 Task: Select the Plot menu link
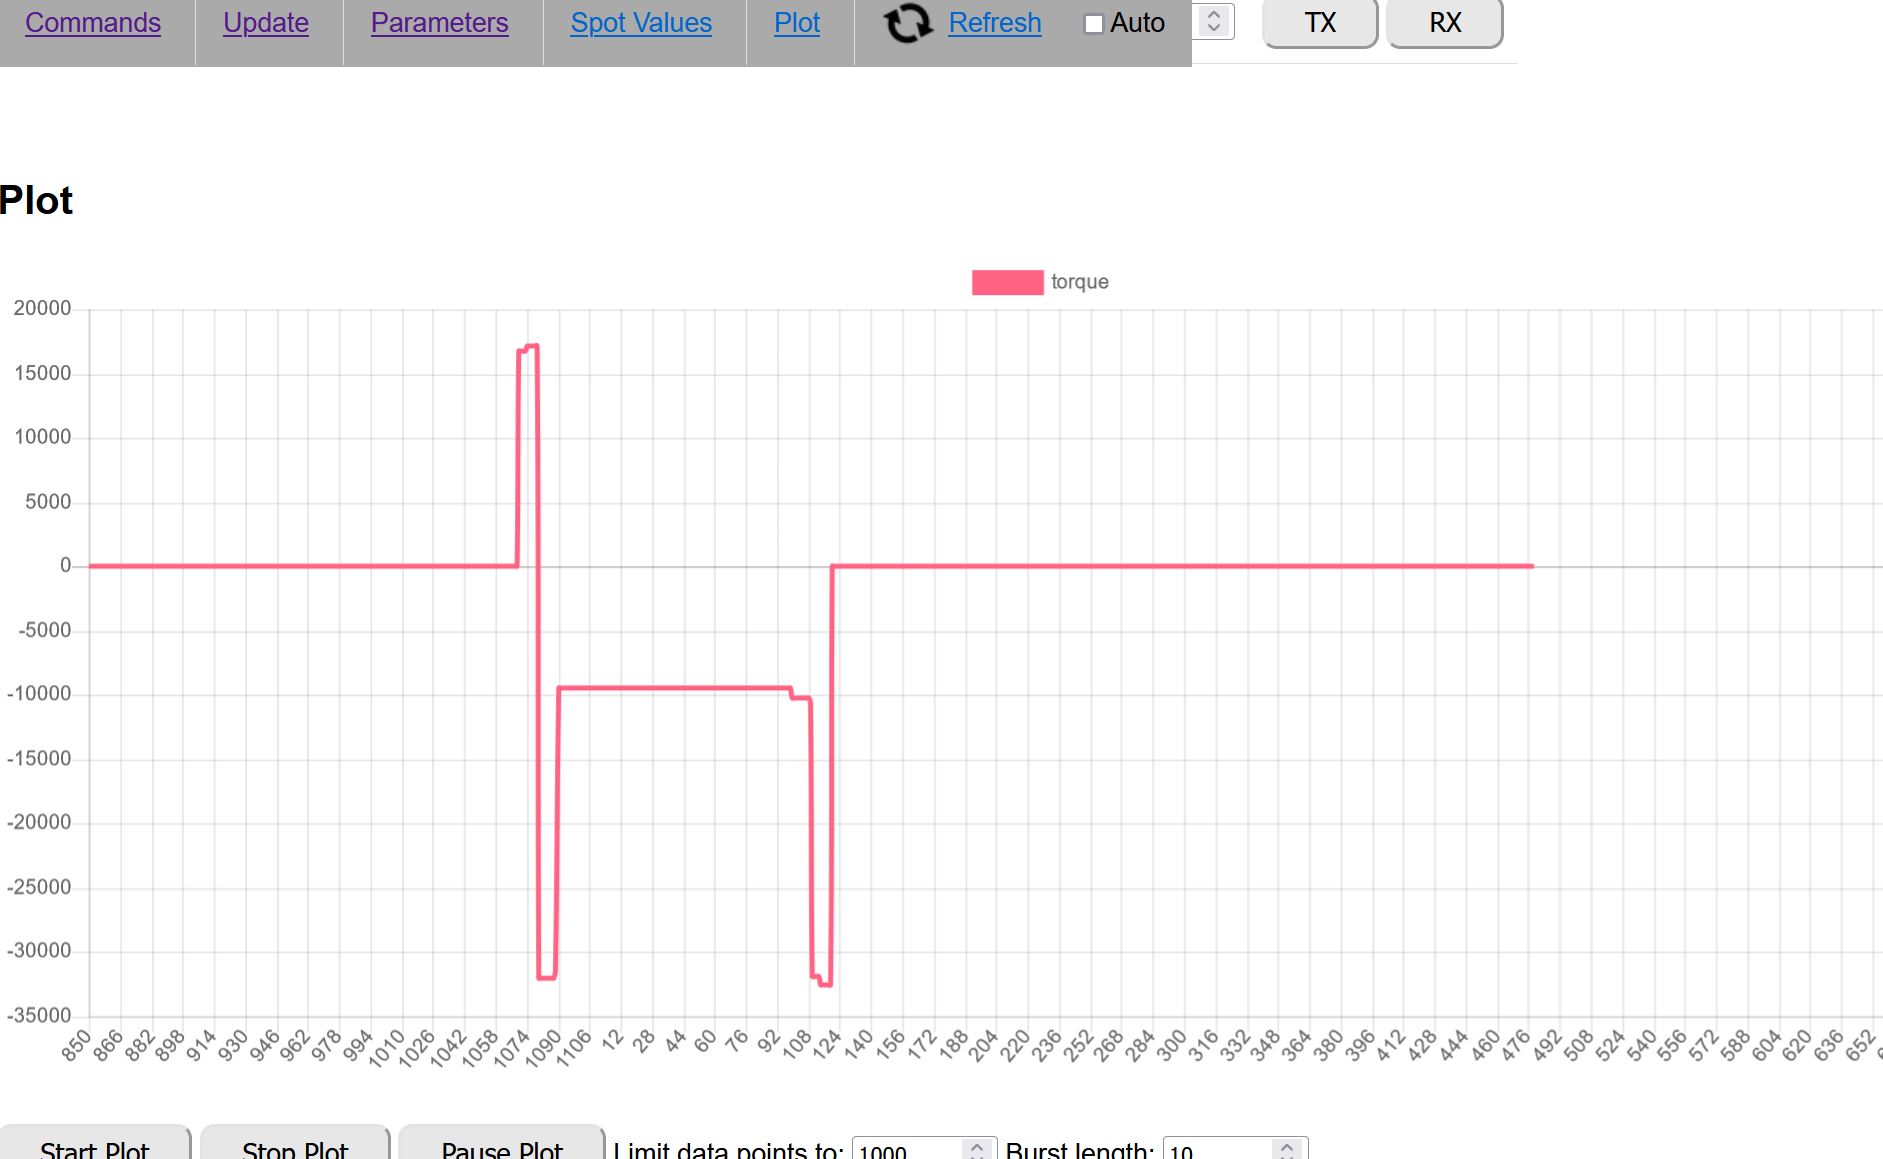pos(797,23)
